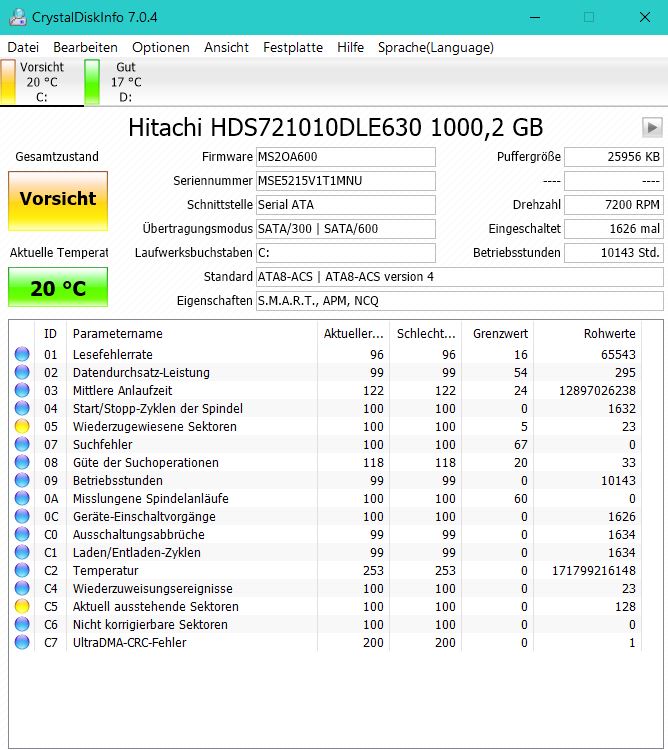Click the Drehzahl field 7200 RPM
Screen dimensions: 668x750
click(x=613, y=205)
